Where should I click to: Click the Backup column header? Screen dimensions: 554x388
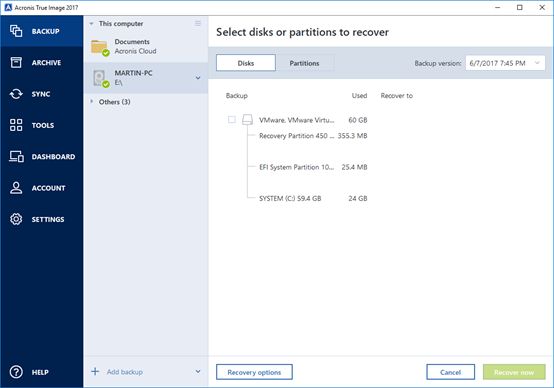click(237, 95)
